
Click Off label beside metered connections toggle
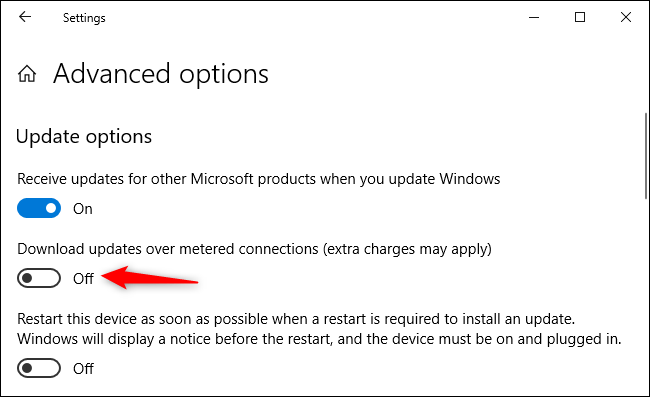coord(83,278)
